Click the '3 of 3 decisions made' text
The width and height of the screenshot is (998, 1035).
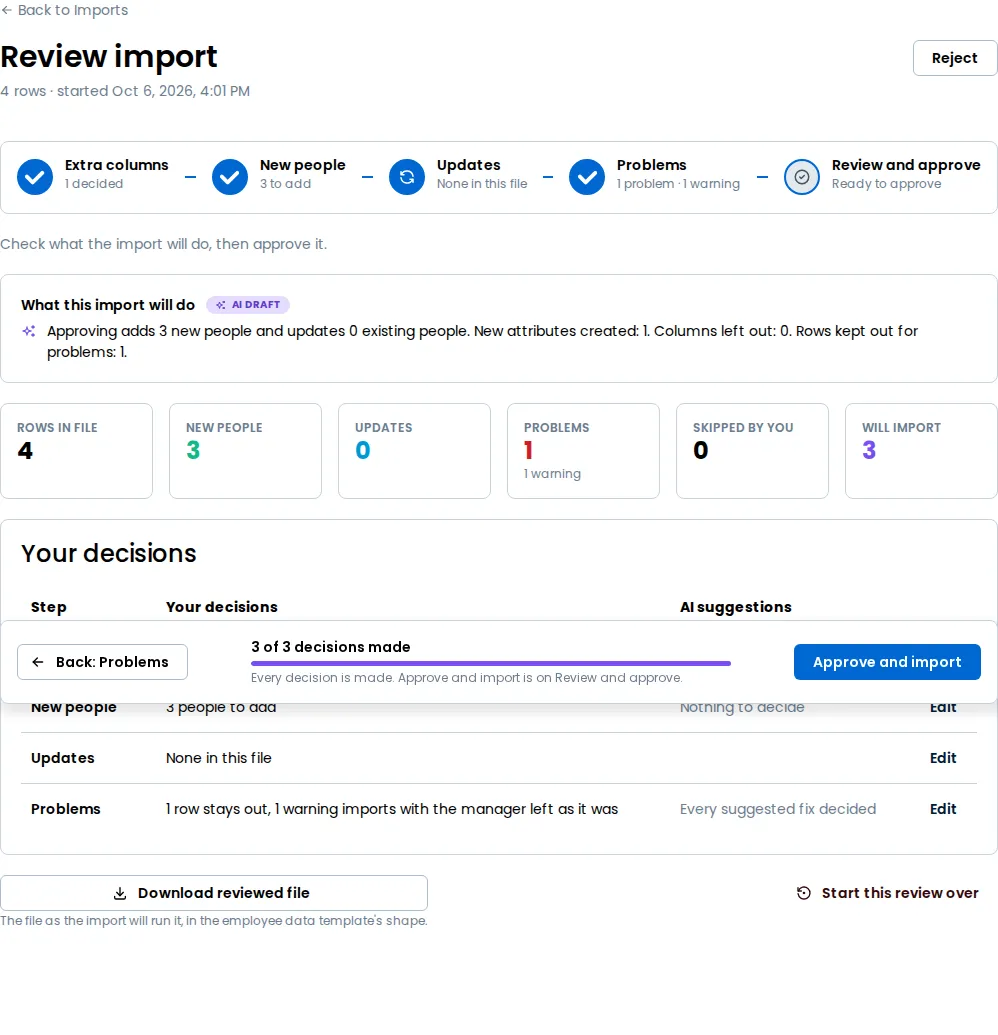(x=331, y=647)
